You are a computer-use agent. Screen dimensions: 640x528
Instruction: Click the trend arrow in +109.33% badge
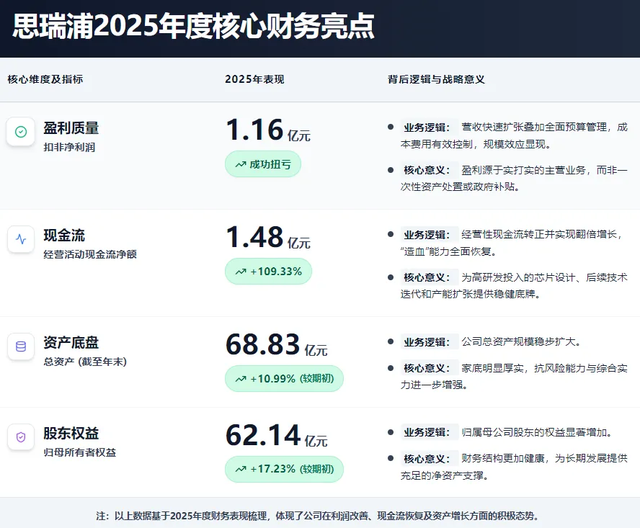point(240,271)
